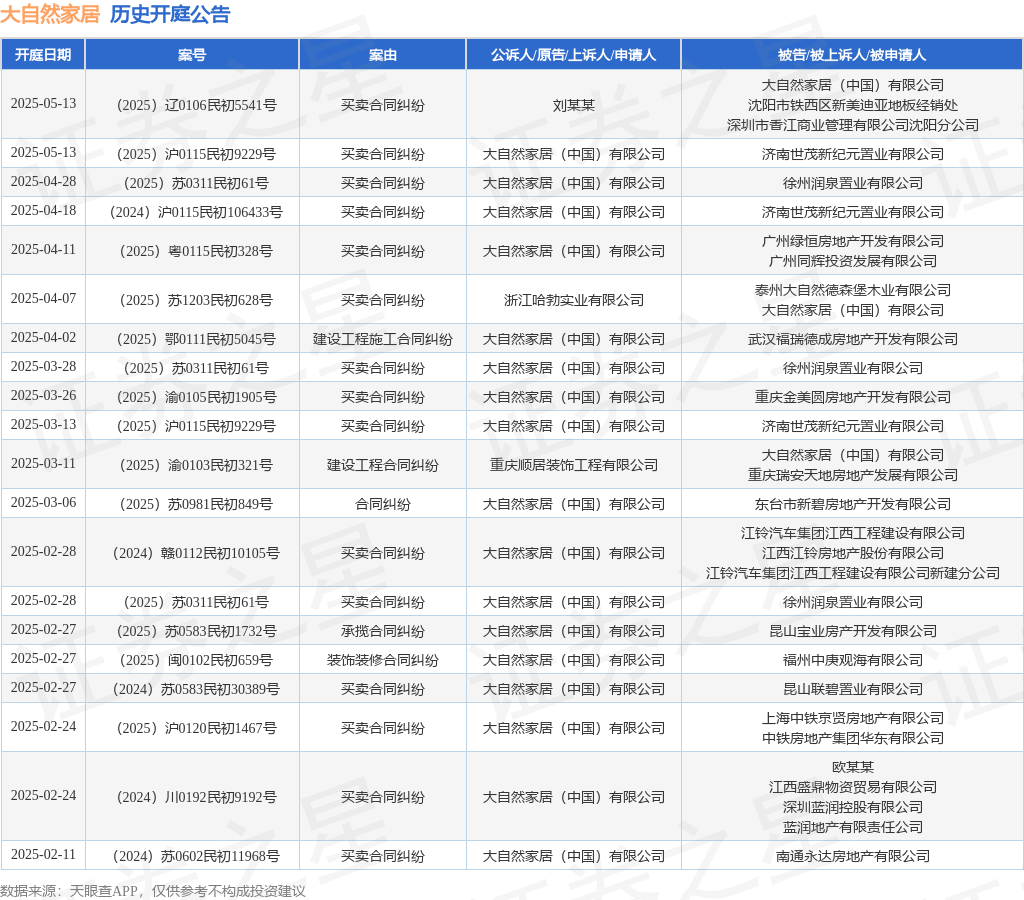Select case number (2025)渝0105民初1905号
Viewport: 1024px width, 900px height.
point(196,397)
